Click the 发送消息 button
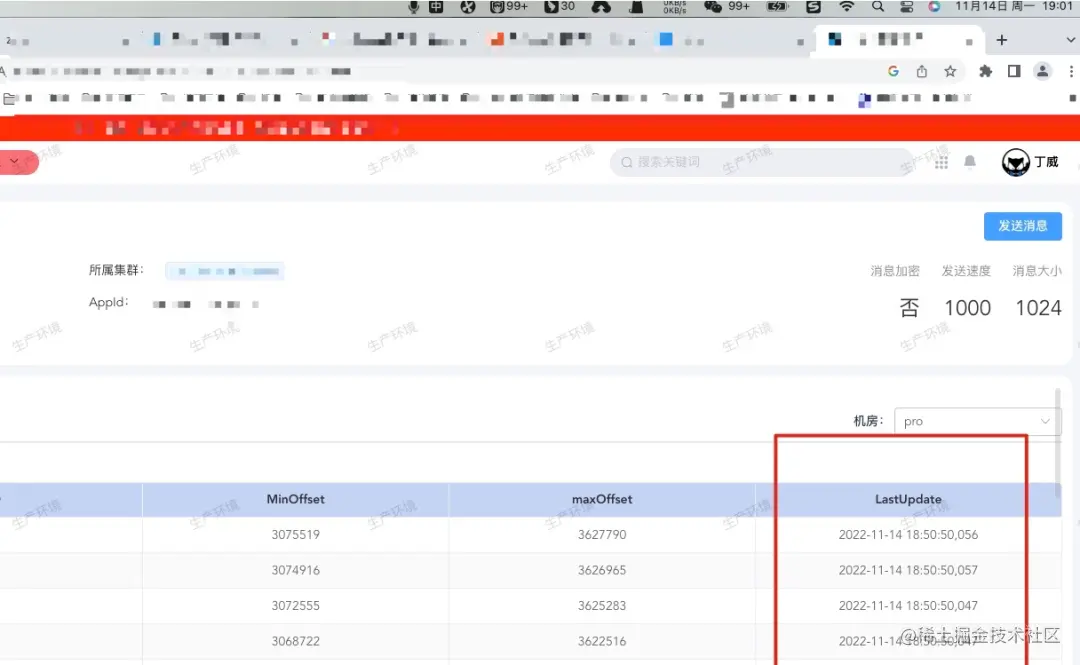The image size is (1080, 665). click(x=1023, y=226)
